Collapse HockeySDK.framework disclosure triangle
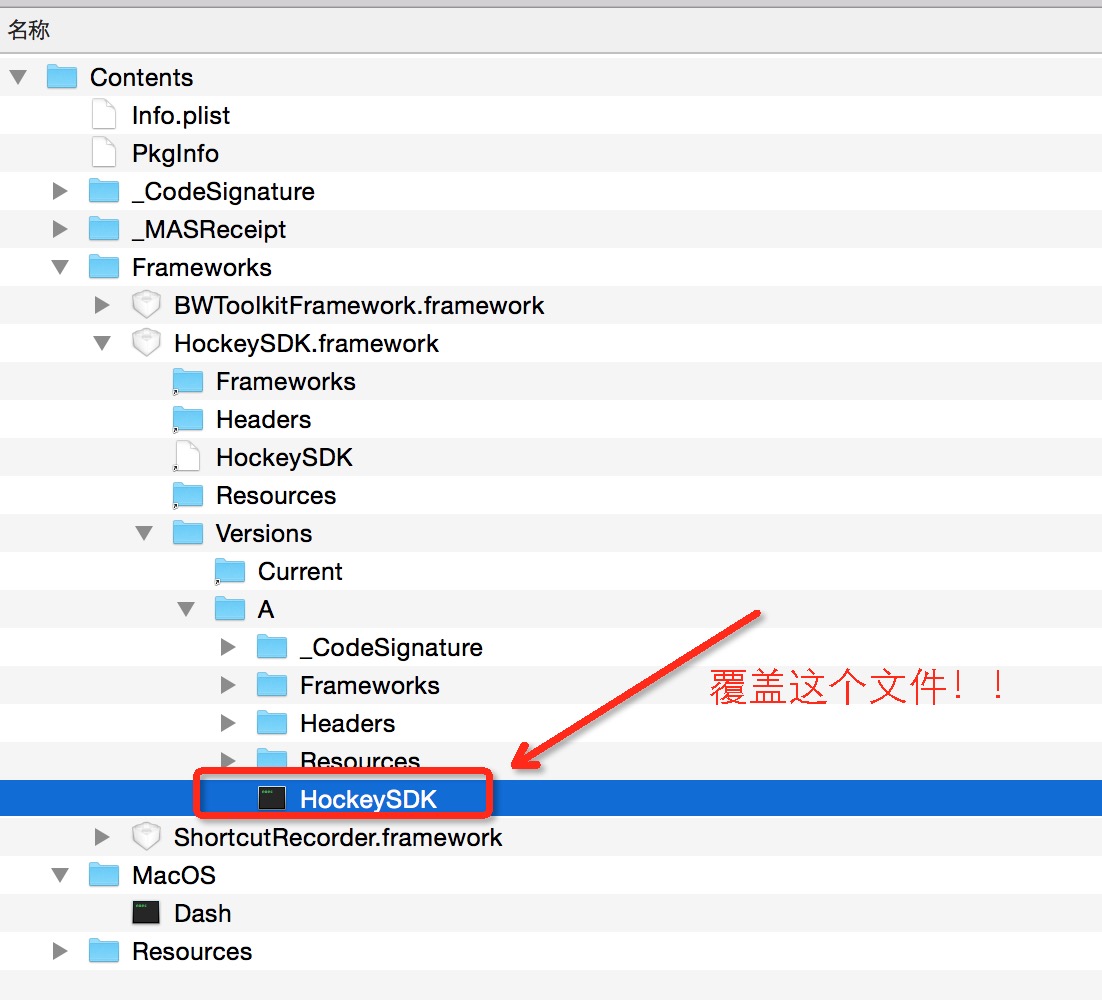 click(x=103, y=343)
